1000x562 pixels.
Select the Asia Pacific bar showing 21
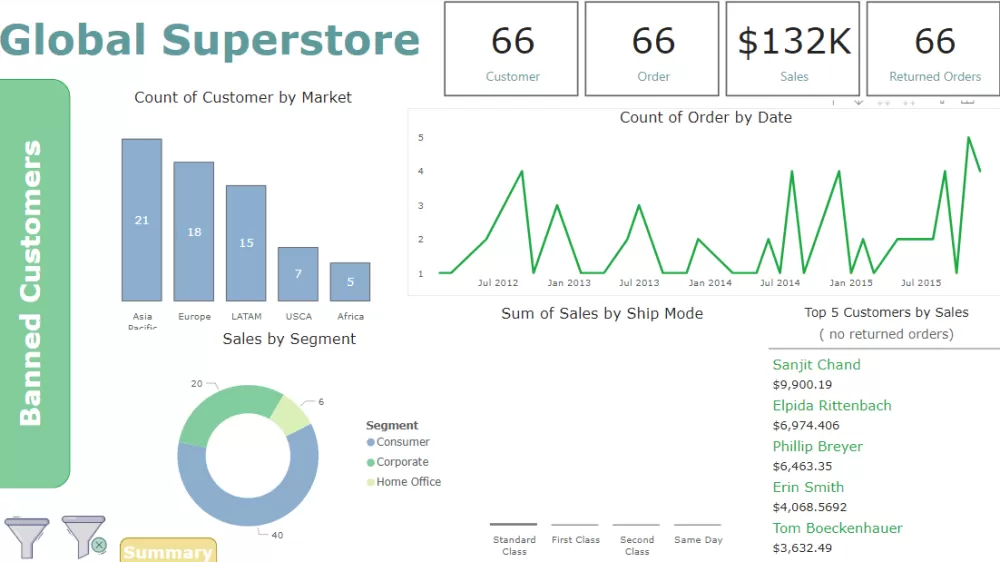point(142,220)
